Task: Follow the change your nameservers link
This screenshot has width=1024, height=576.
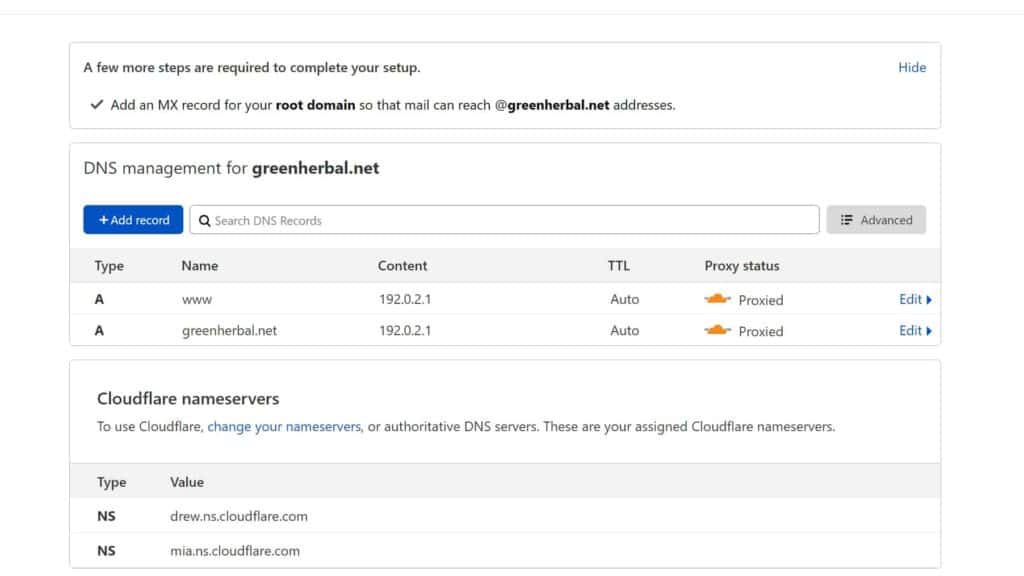Action: pyautogui.click(x=284, y=426)
